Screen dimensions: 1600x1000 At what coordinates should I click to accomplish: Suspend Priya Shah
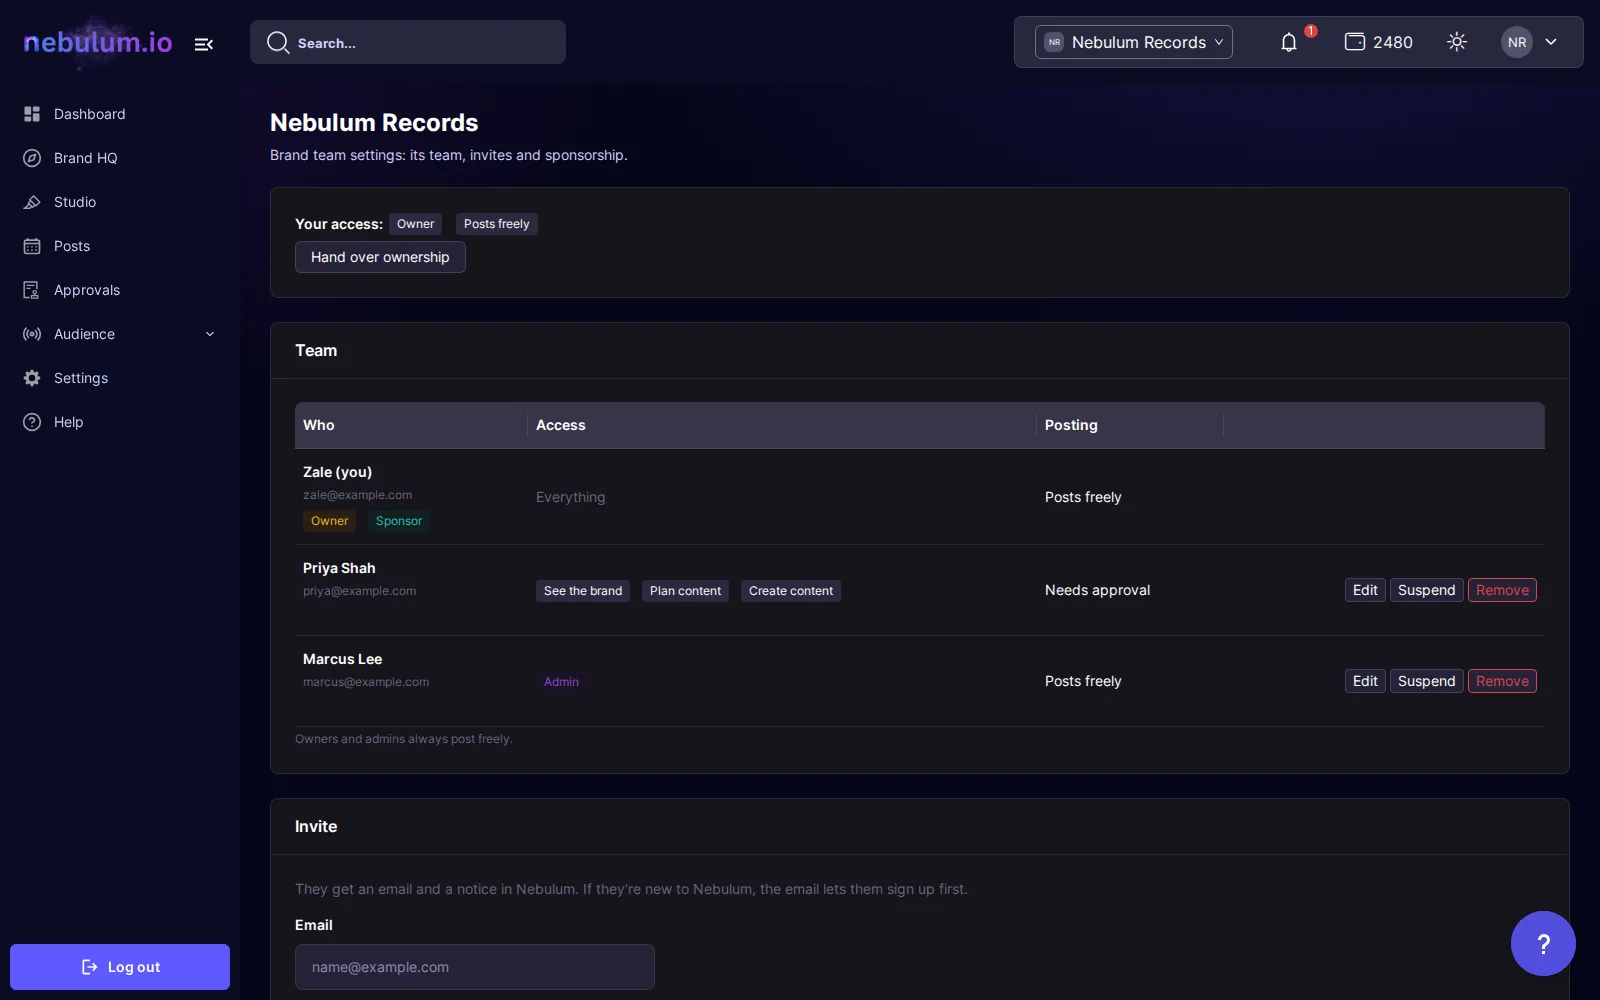pyautogui.click(x=1427, y=590)
